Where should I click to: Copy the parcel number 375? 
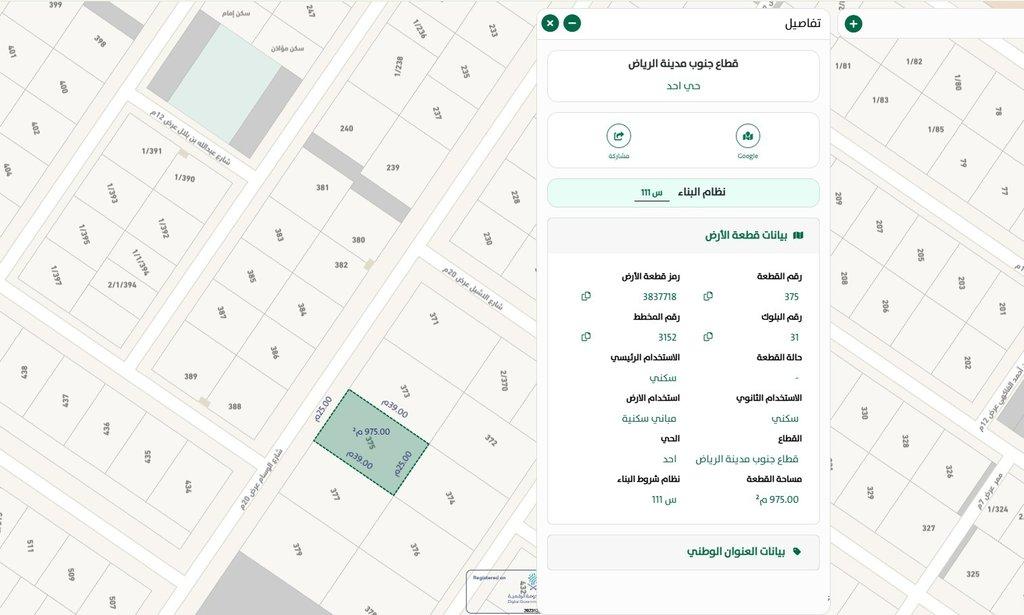(x=708, y=297)
